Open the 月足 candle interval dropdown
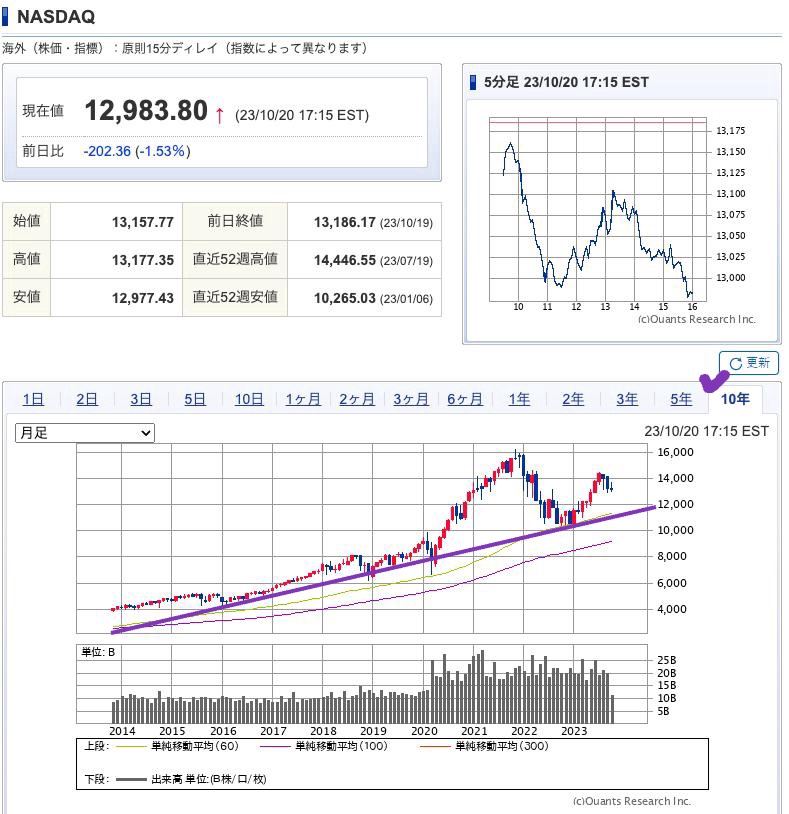789x814 pixels. click(x=85, y=432)
